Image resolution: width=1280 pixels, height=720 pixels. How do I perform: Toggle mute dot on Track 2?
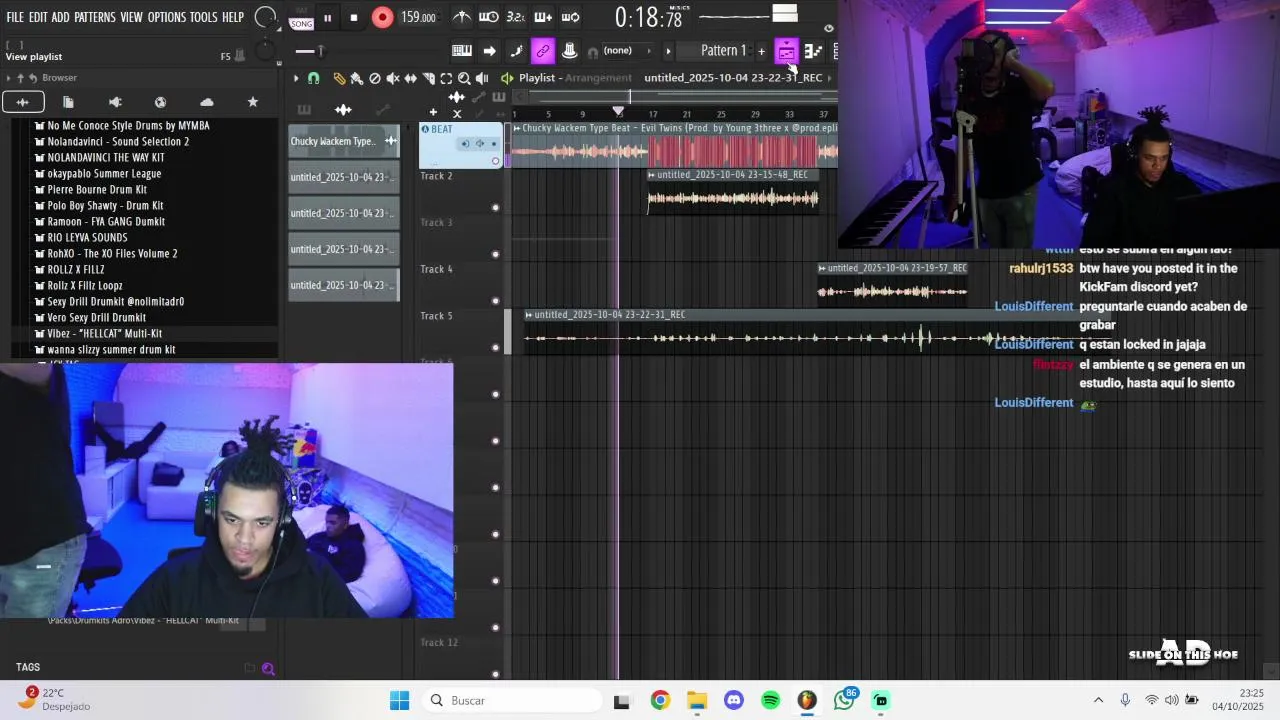click(495, 207)
